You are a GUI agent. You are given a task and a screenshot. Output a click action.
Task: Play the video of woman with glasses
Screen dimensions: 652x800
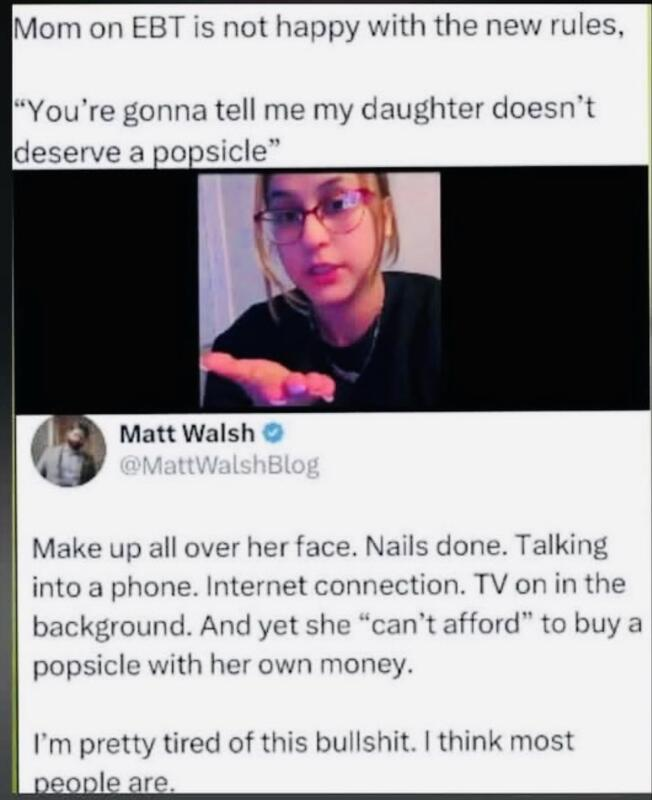pyautogui.click(x=319, y=290)
